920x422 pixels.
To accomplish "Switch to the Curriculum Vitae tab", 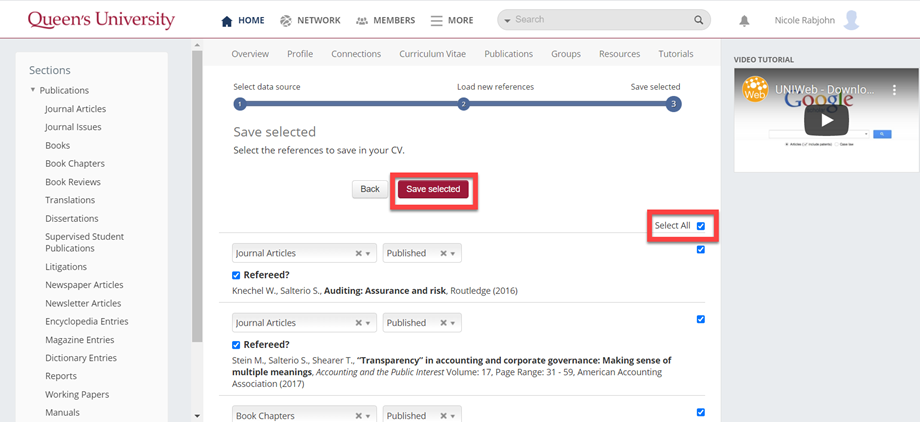I will click(x=432, y=54).
